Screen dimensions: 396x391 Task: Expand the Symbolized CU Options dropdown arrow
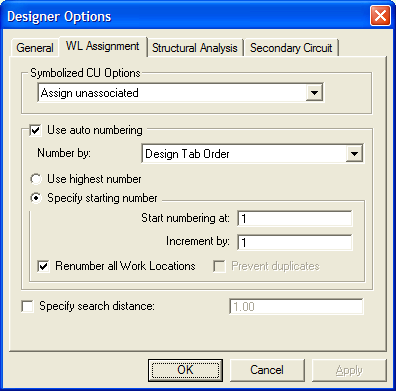pyautogui.click(x=314, y=93)
